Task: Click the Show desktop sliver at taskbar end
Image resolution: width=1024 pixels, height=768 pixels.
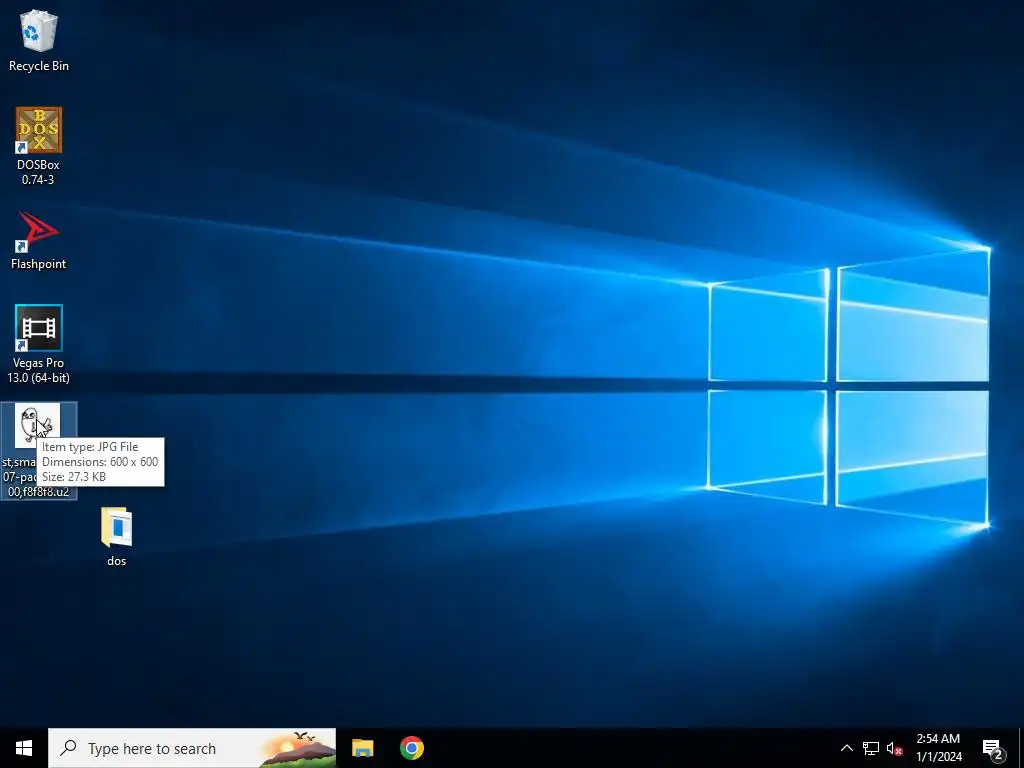Action: pyautogui.click(x=1020, y=748)
